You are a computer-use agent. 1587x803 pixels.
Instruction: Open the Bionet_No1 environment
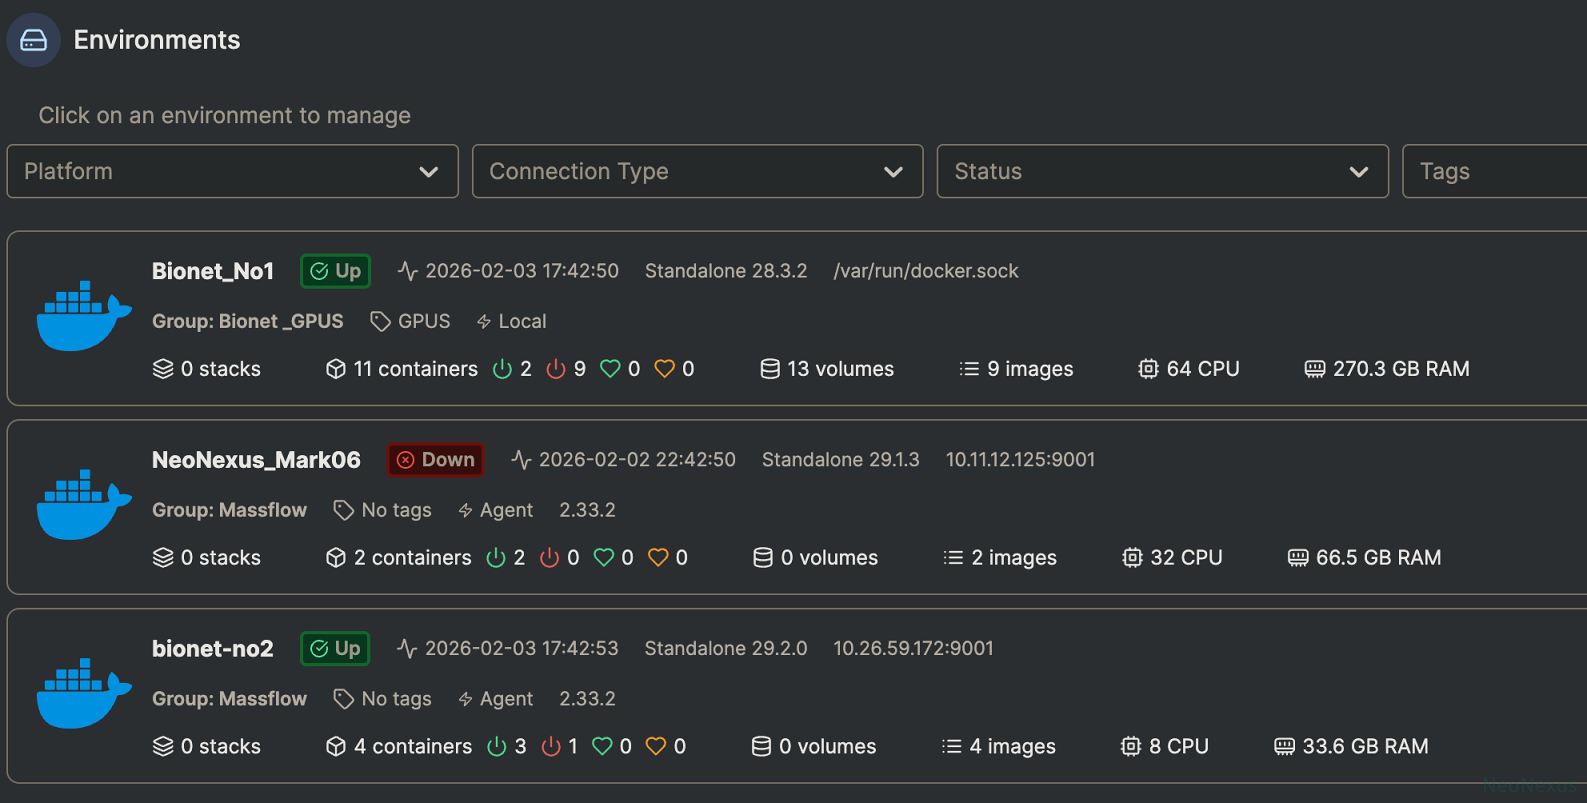click(x=213, y=271)
